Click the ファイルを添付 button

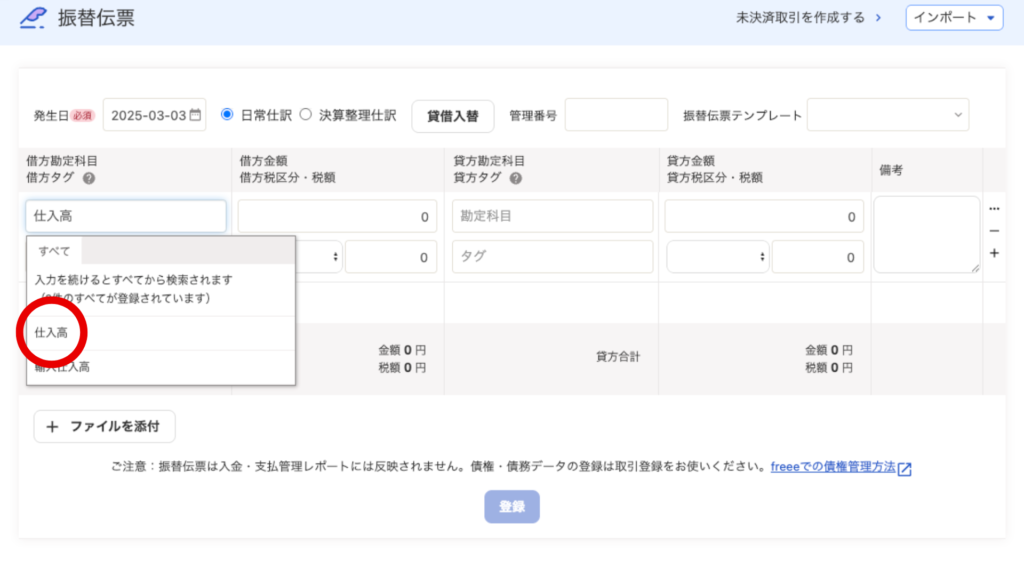click(x=105, y=426)
